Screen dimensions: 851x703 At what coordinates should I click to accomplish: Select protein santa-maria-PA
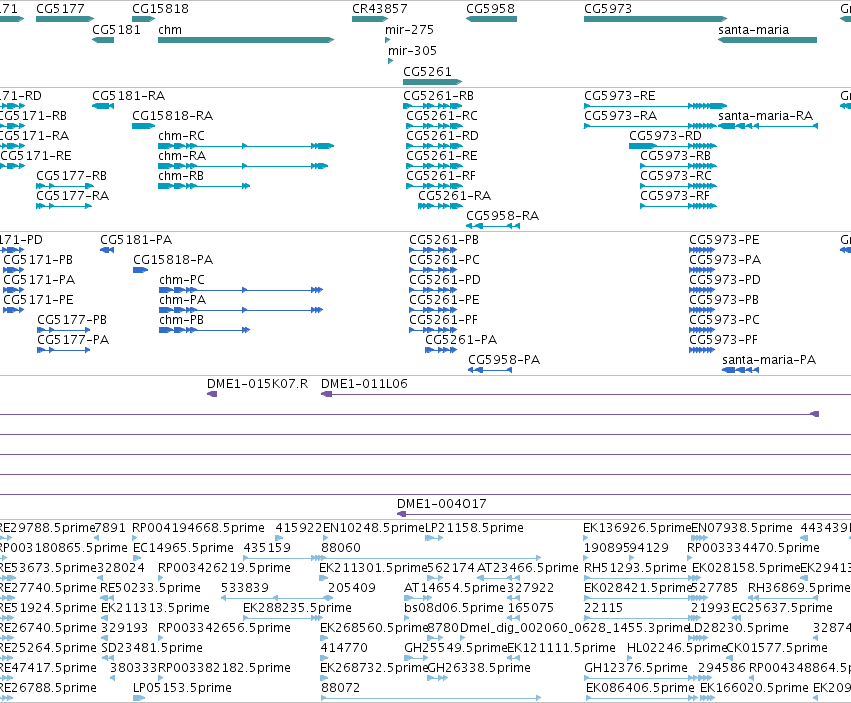pos(740,371)
